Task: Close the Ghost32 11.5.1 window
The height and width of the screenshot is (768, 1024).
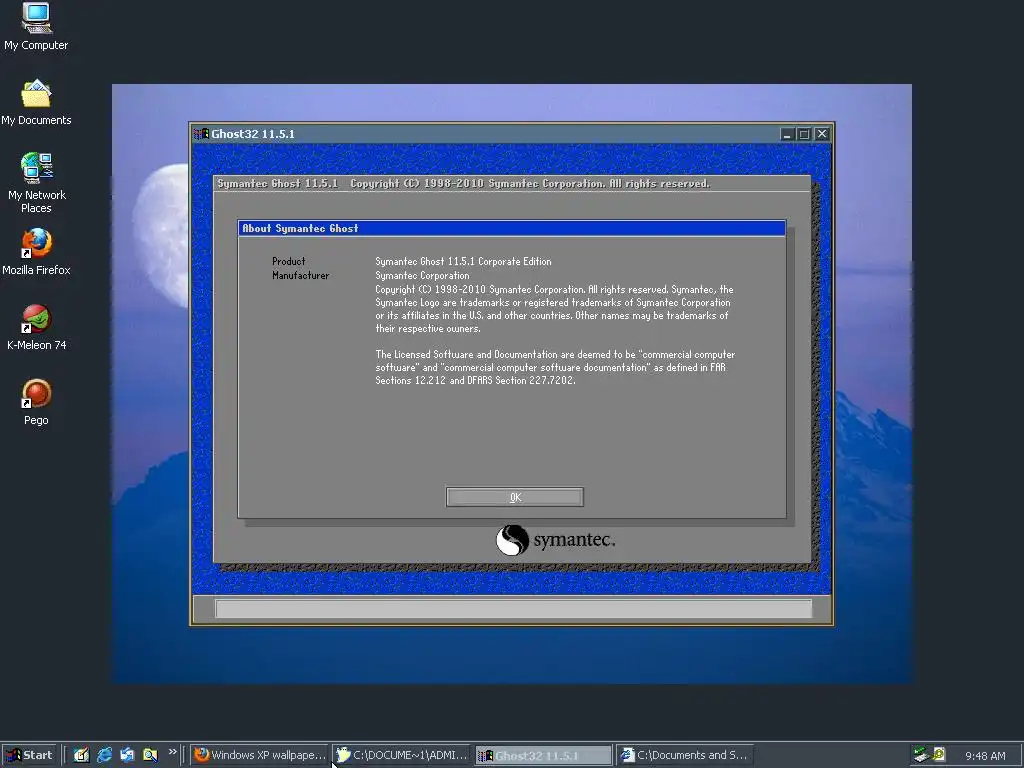Action: pos(822,134)
